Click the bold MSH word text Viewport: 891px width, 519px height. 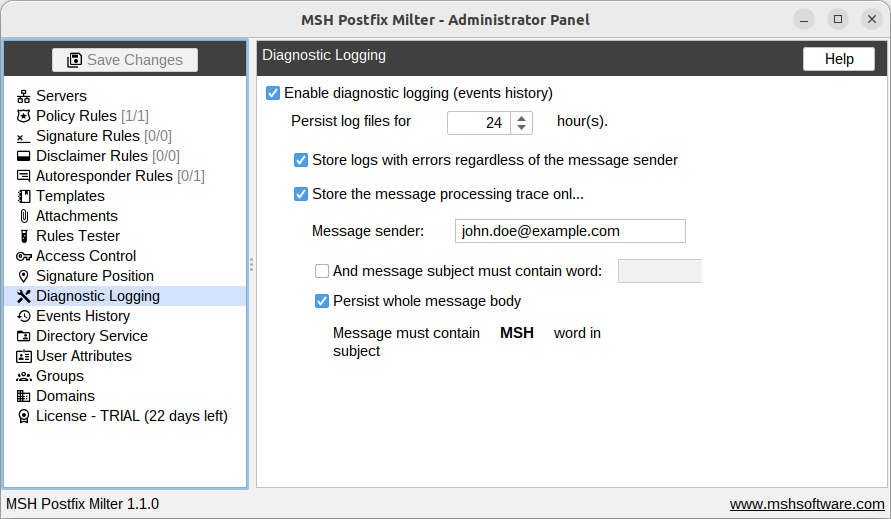[517, 333]
